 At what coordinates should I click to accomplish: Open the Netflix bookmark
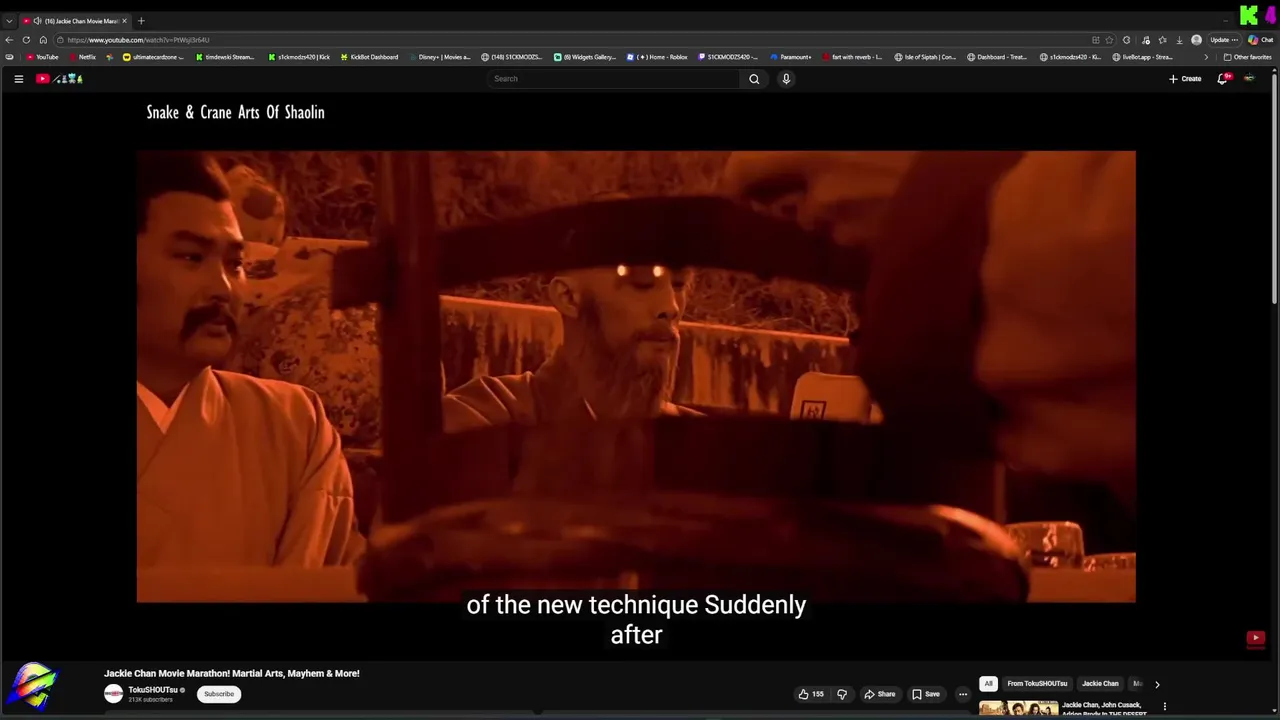82,57
